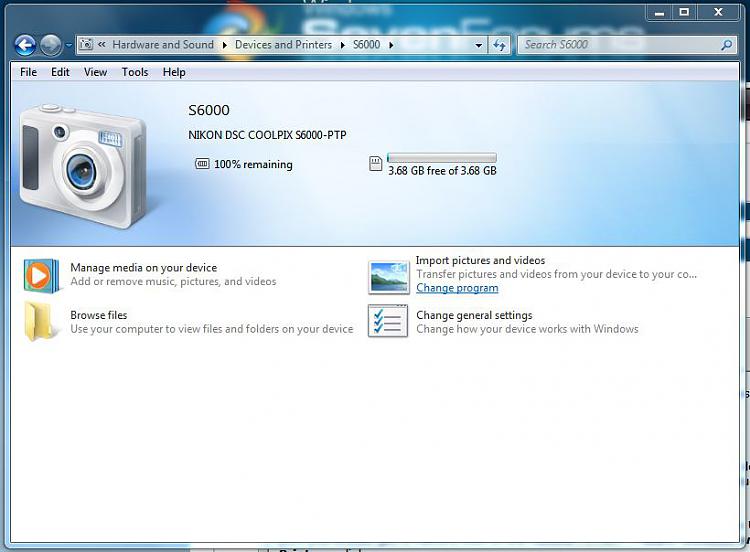
Task: Click the folder icon for Browse files
Action: click(x=40, y=321)
